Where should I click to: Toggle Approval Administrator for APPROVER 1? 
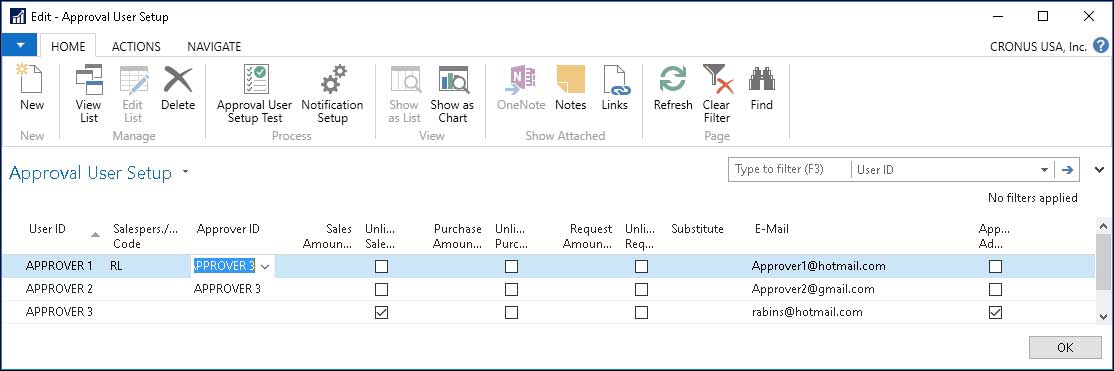pyautogui.click(x=995, y=267)
